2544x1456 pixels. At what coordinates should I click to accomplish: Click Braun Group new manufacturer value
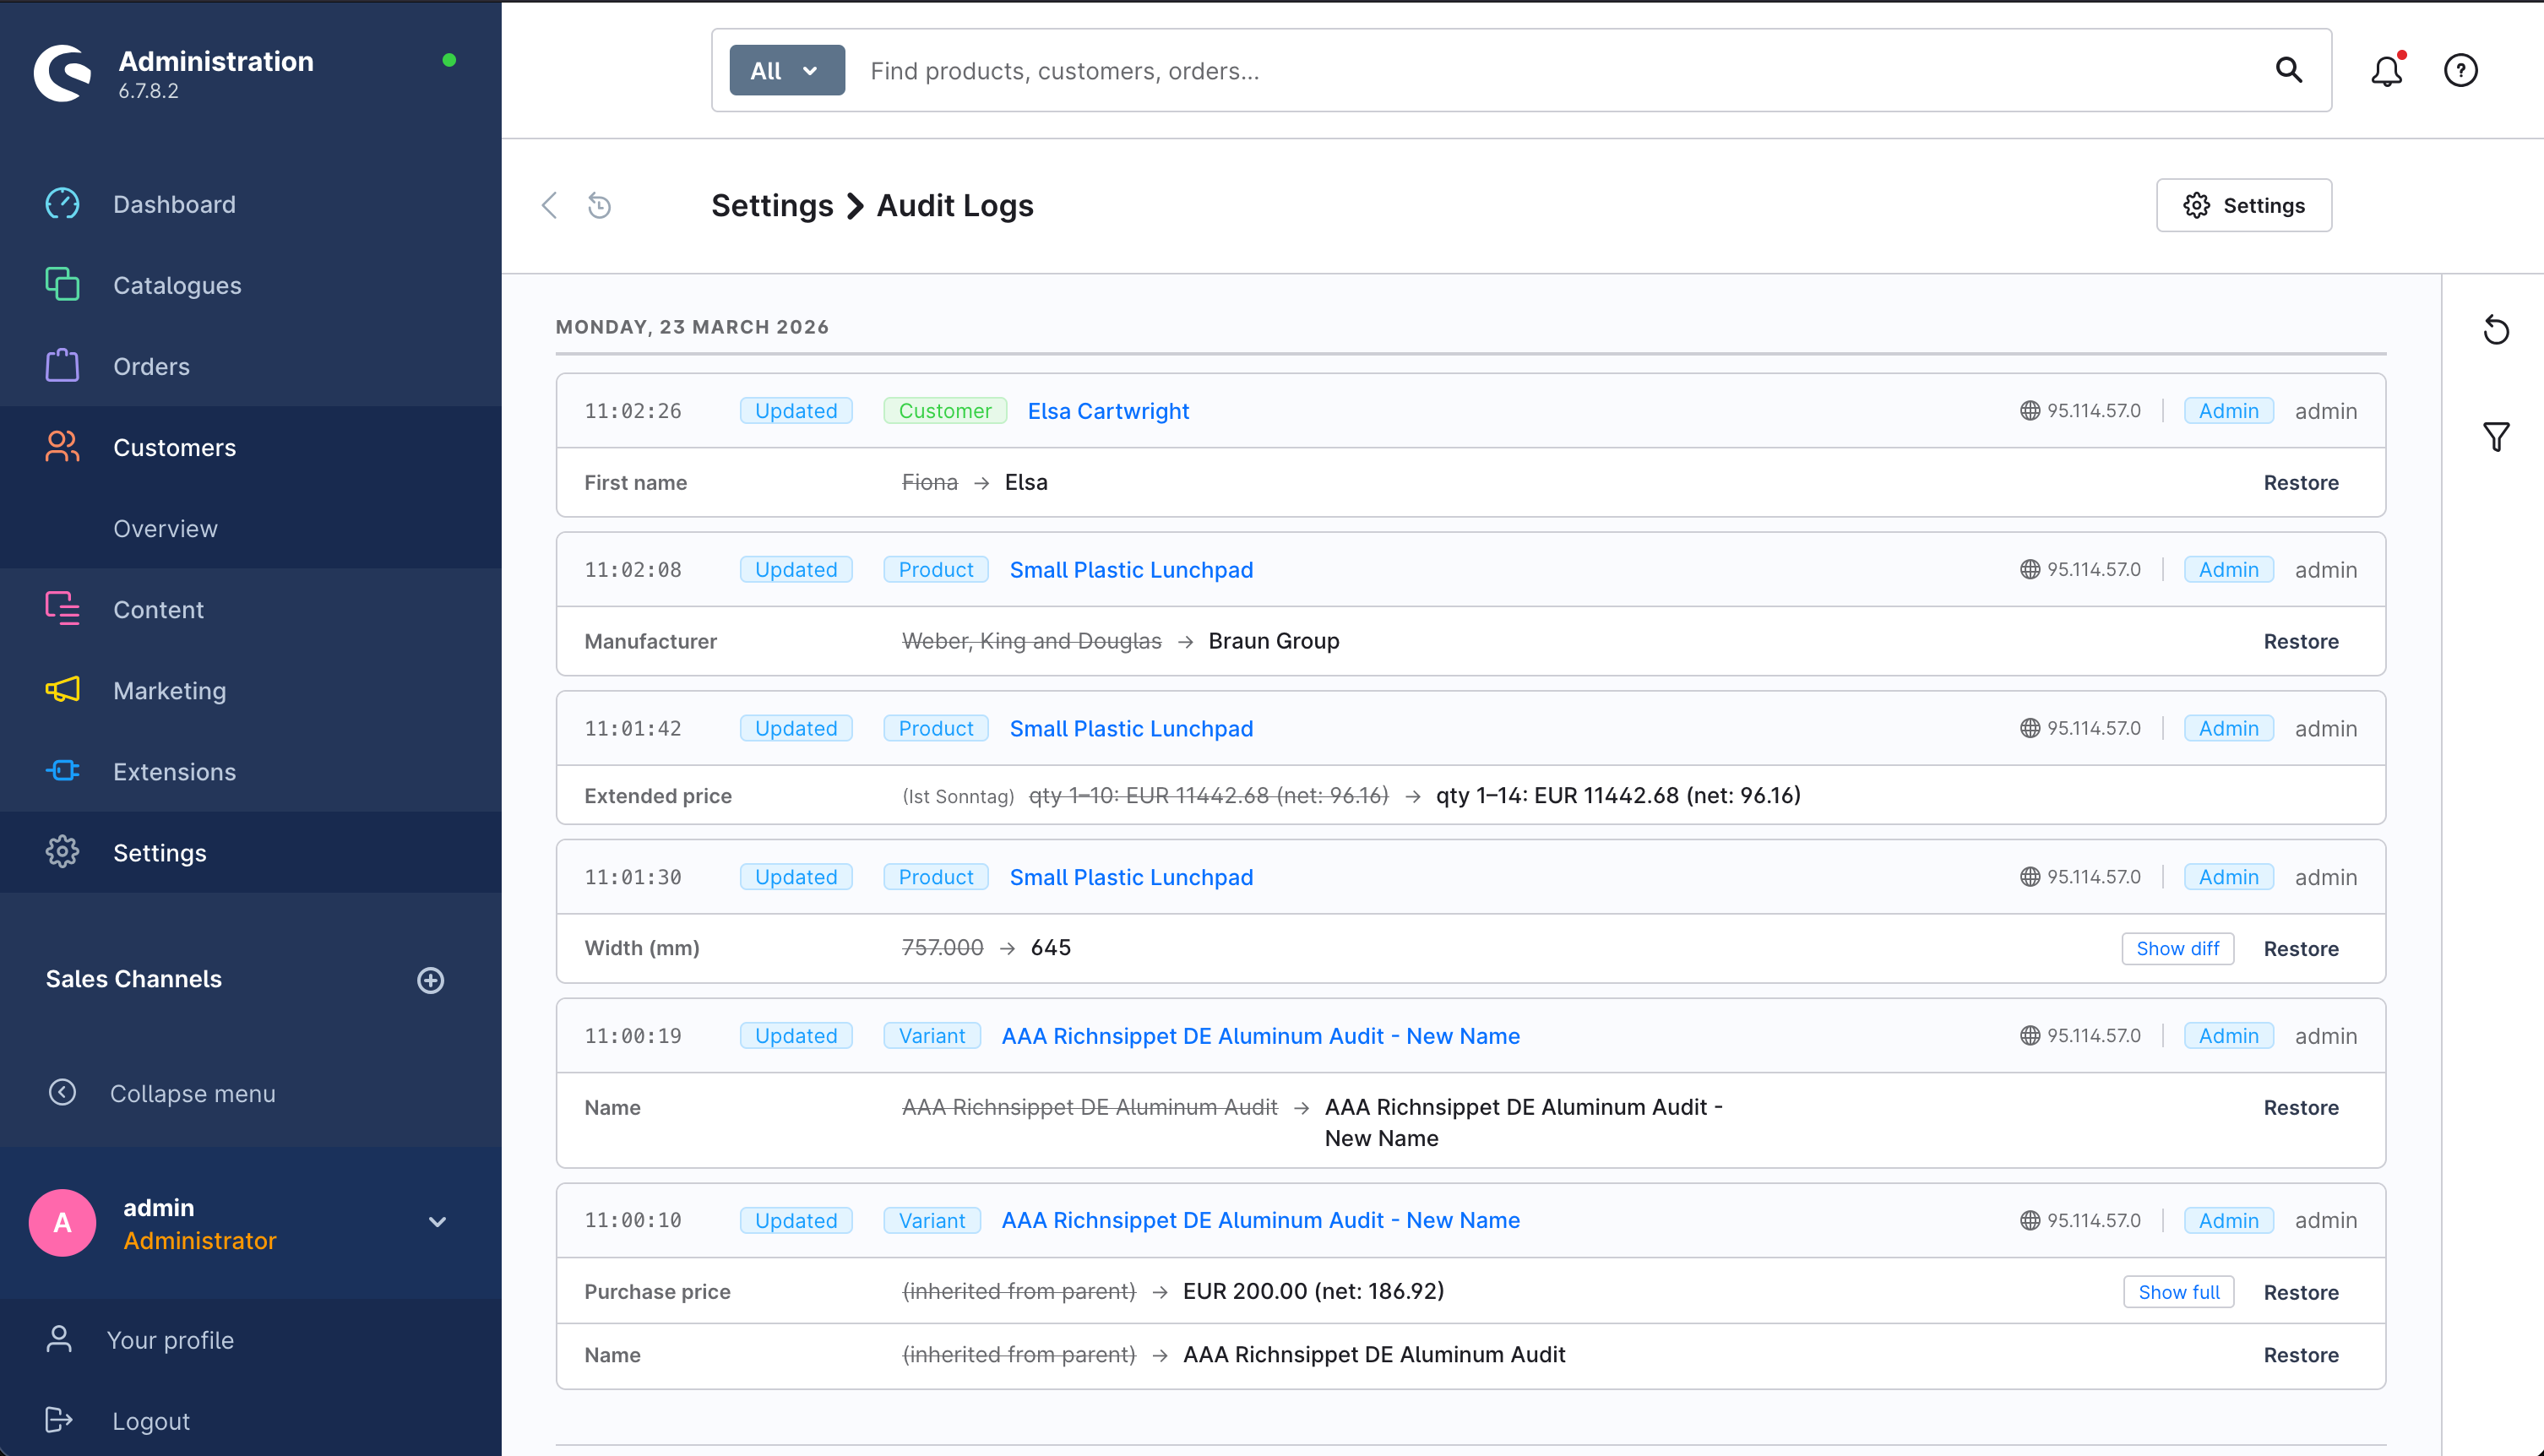tap(1273, 641)
